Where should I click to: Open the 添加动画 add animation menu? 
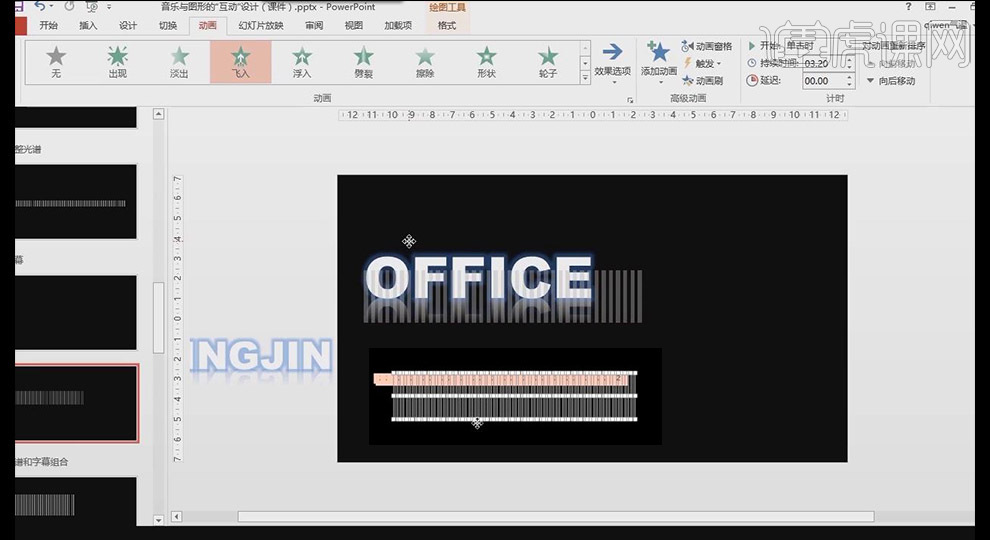pyautogui.click(x=659, y=62)
